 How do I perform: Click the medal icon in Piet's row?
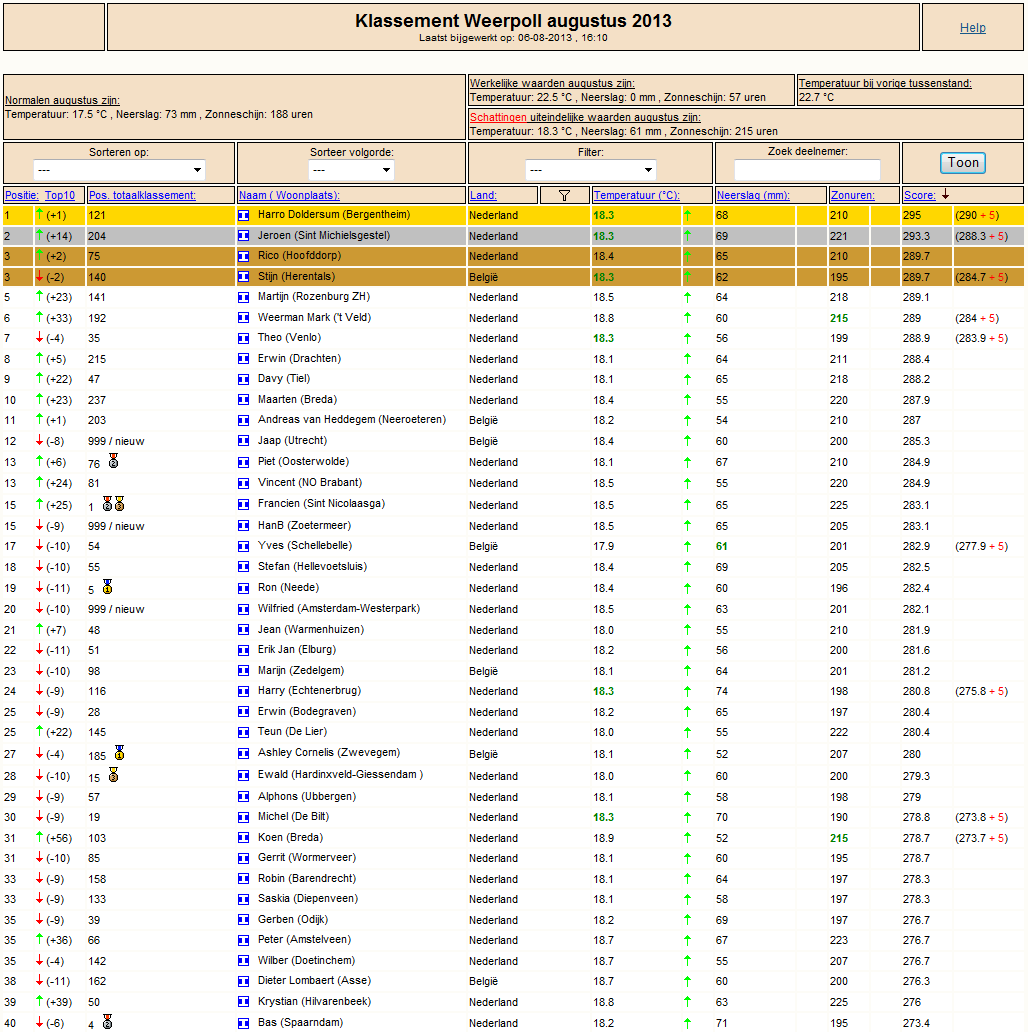113,462
